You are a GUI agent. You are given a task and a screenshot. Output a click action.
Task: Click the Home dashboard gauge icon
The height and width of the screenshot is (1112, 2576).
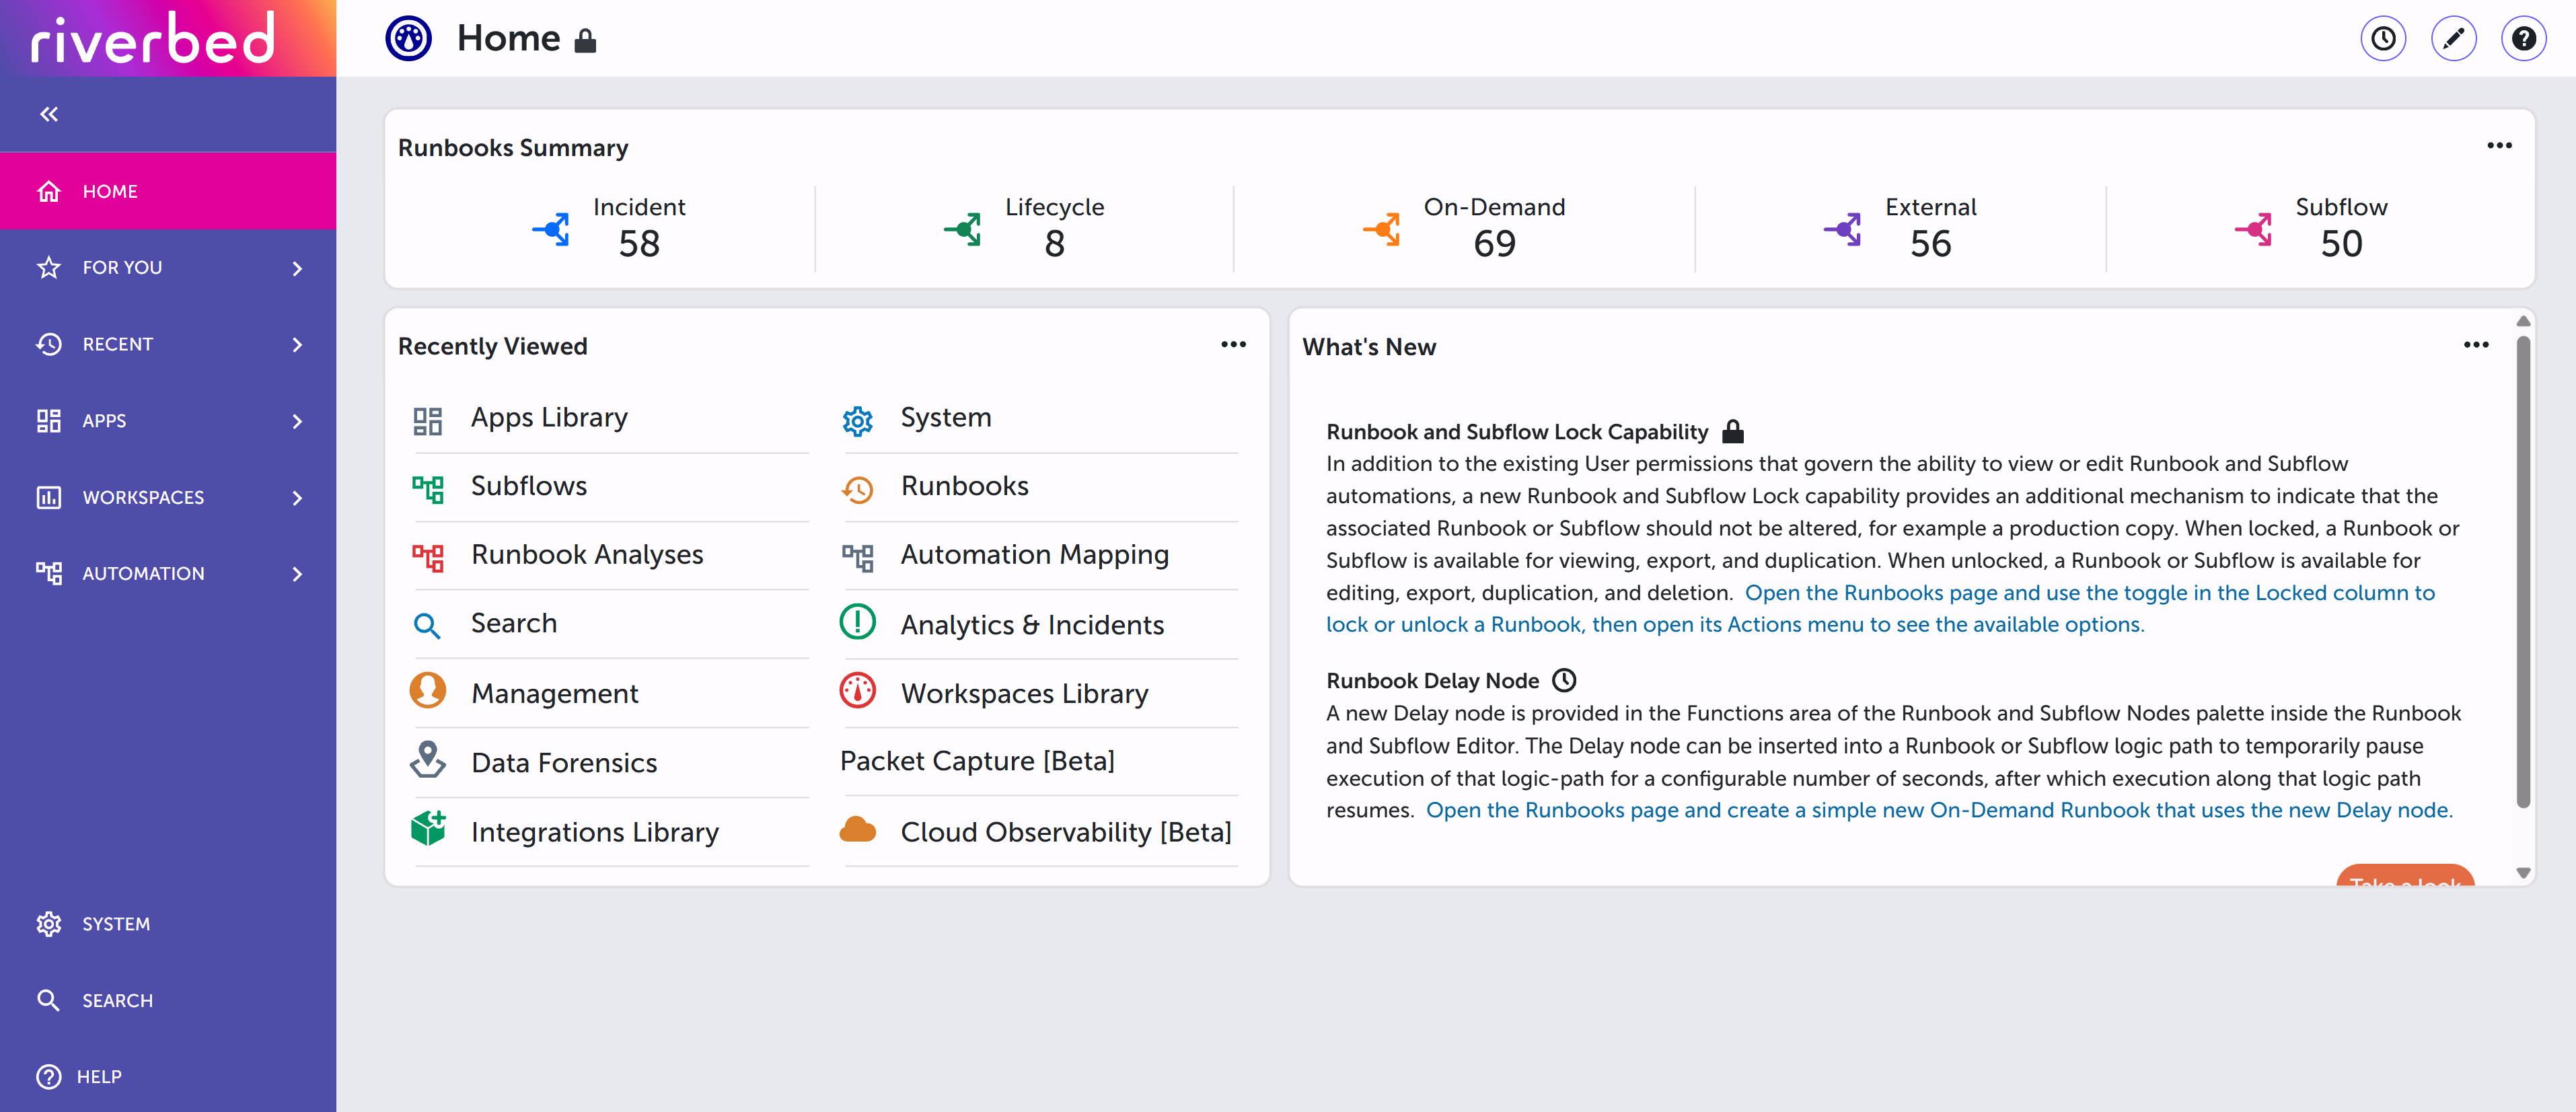[408, 39]
